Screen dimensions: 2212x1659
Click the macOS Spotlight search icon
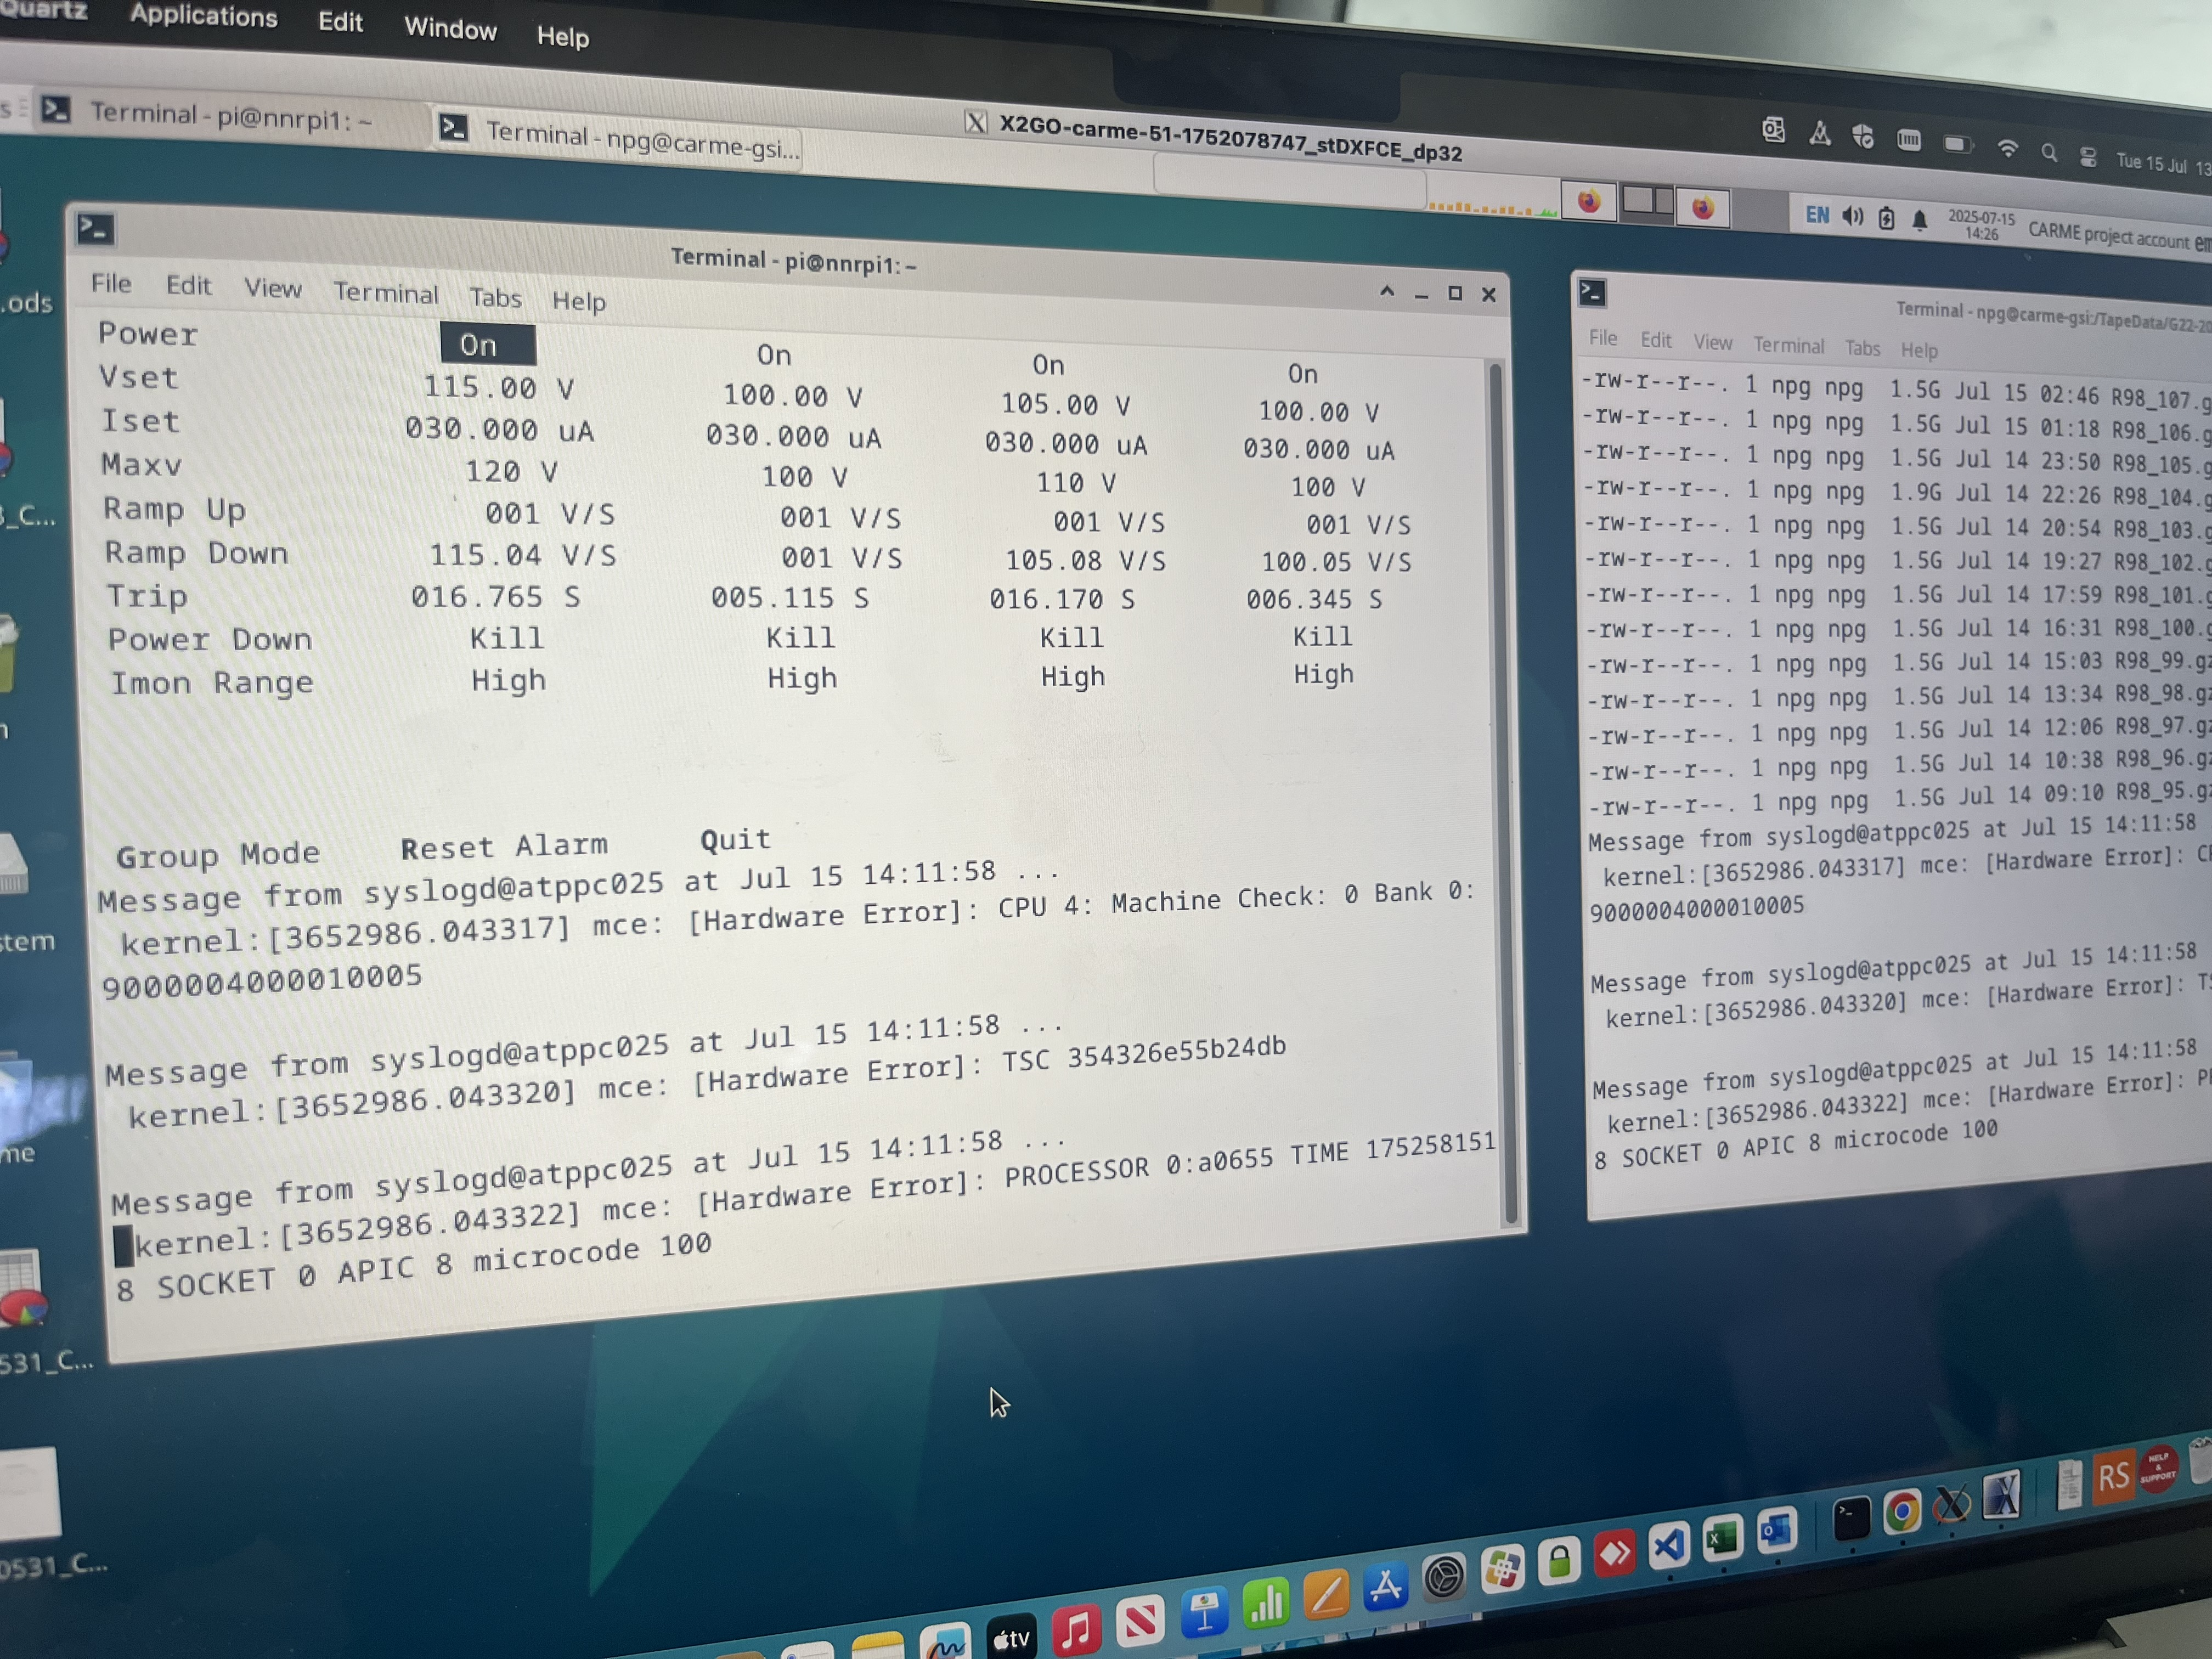point(2049,152)
